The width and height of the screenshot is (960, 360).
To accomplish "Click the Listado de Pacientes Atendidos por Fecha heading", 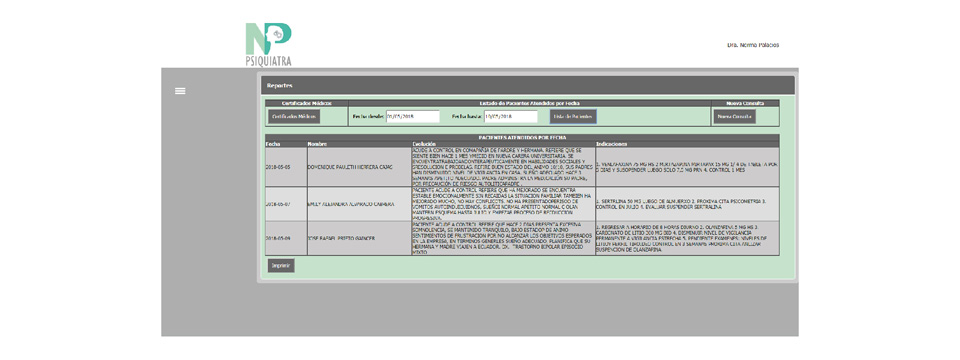I will tap(530, 103).
